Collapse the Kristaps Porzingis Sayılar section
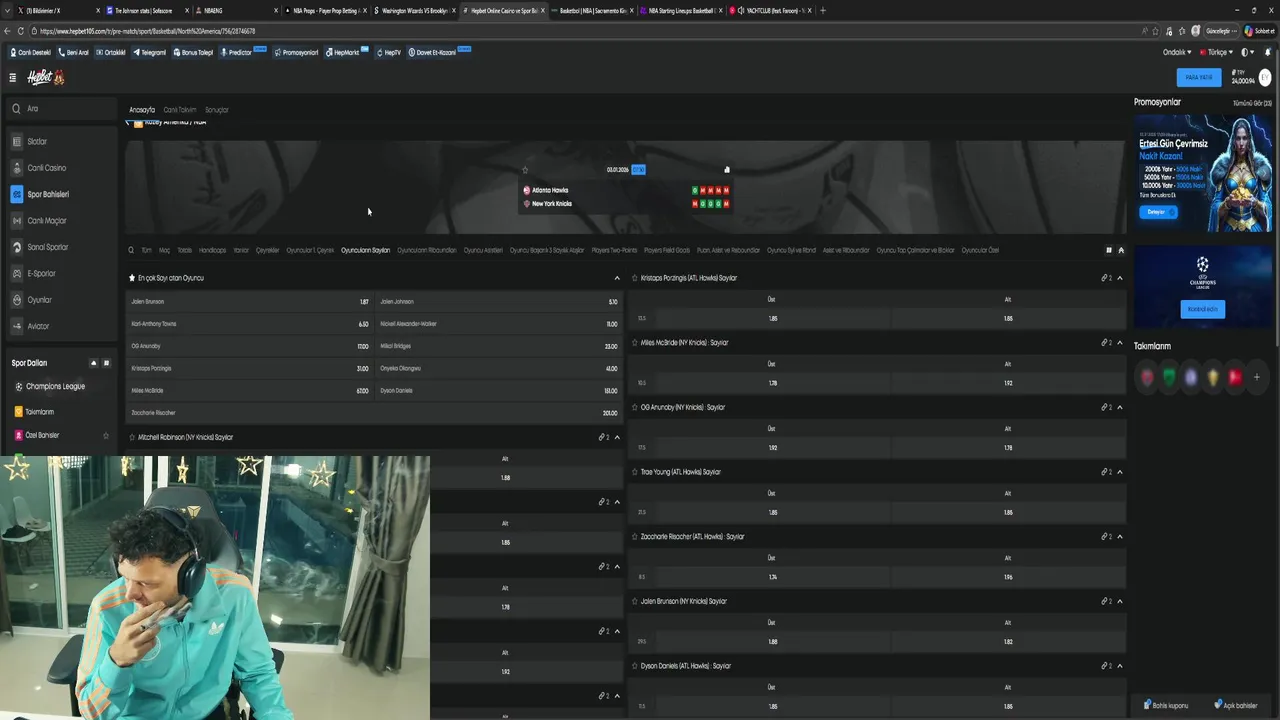Screen dimensions: 1280x720 click(x=1120, y=278)
